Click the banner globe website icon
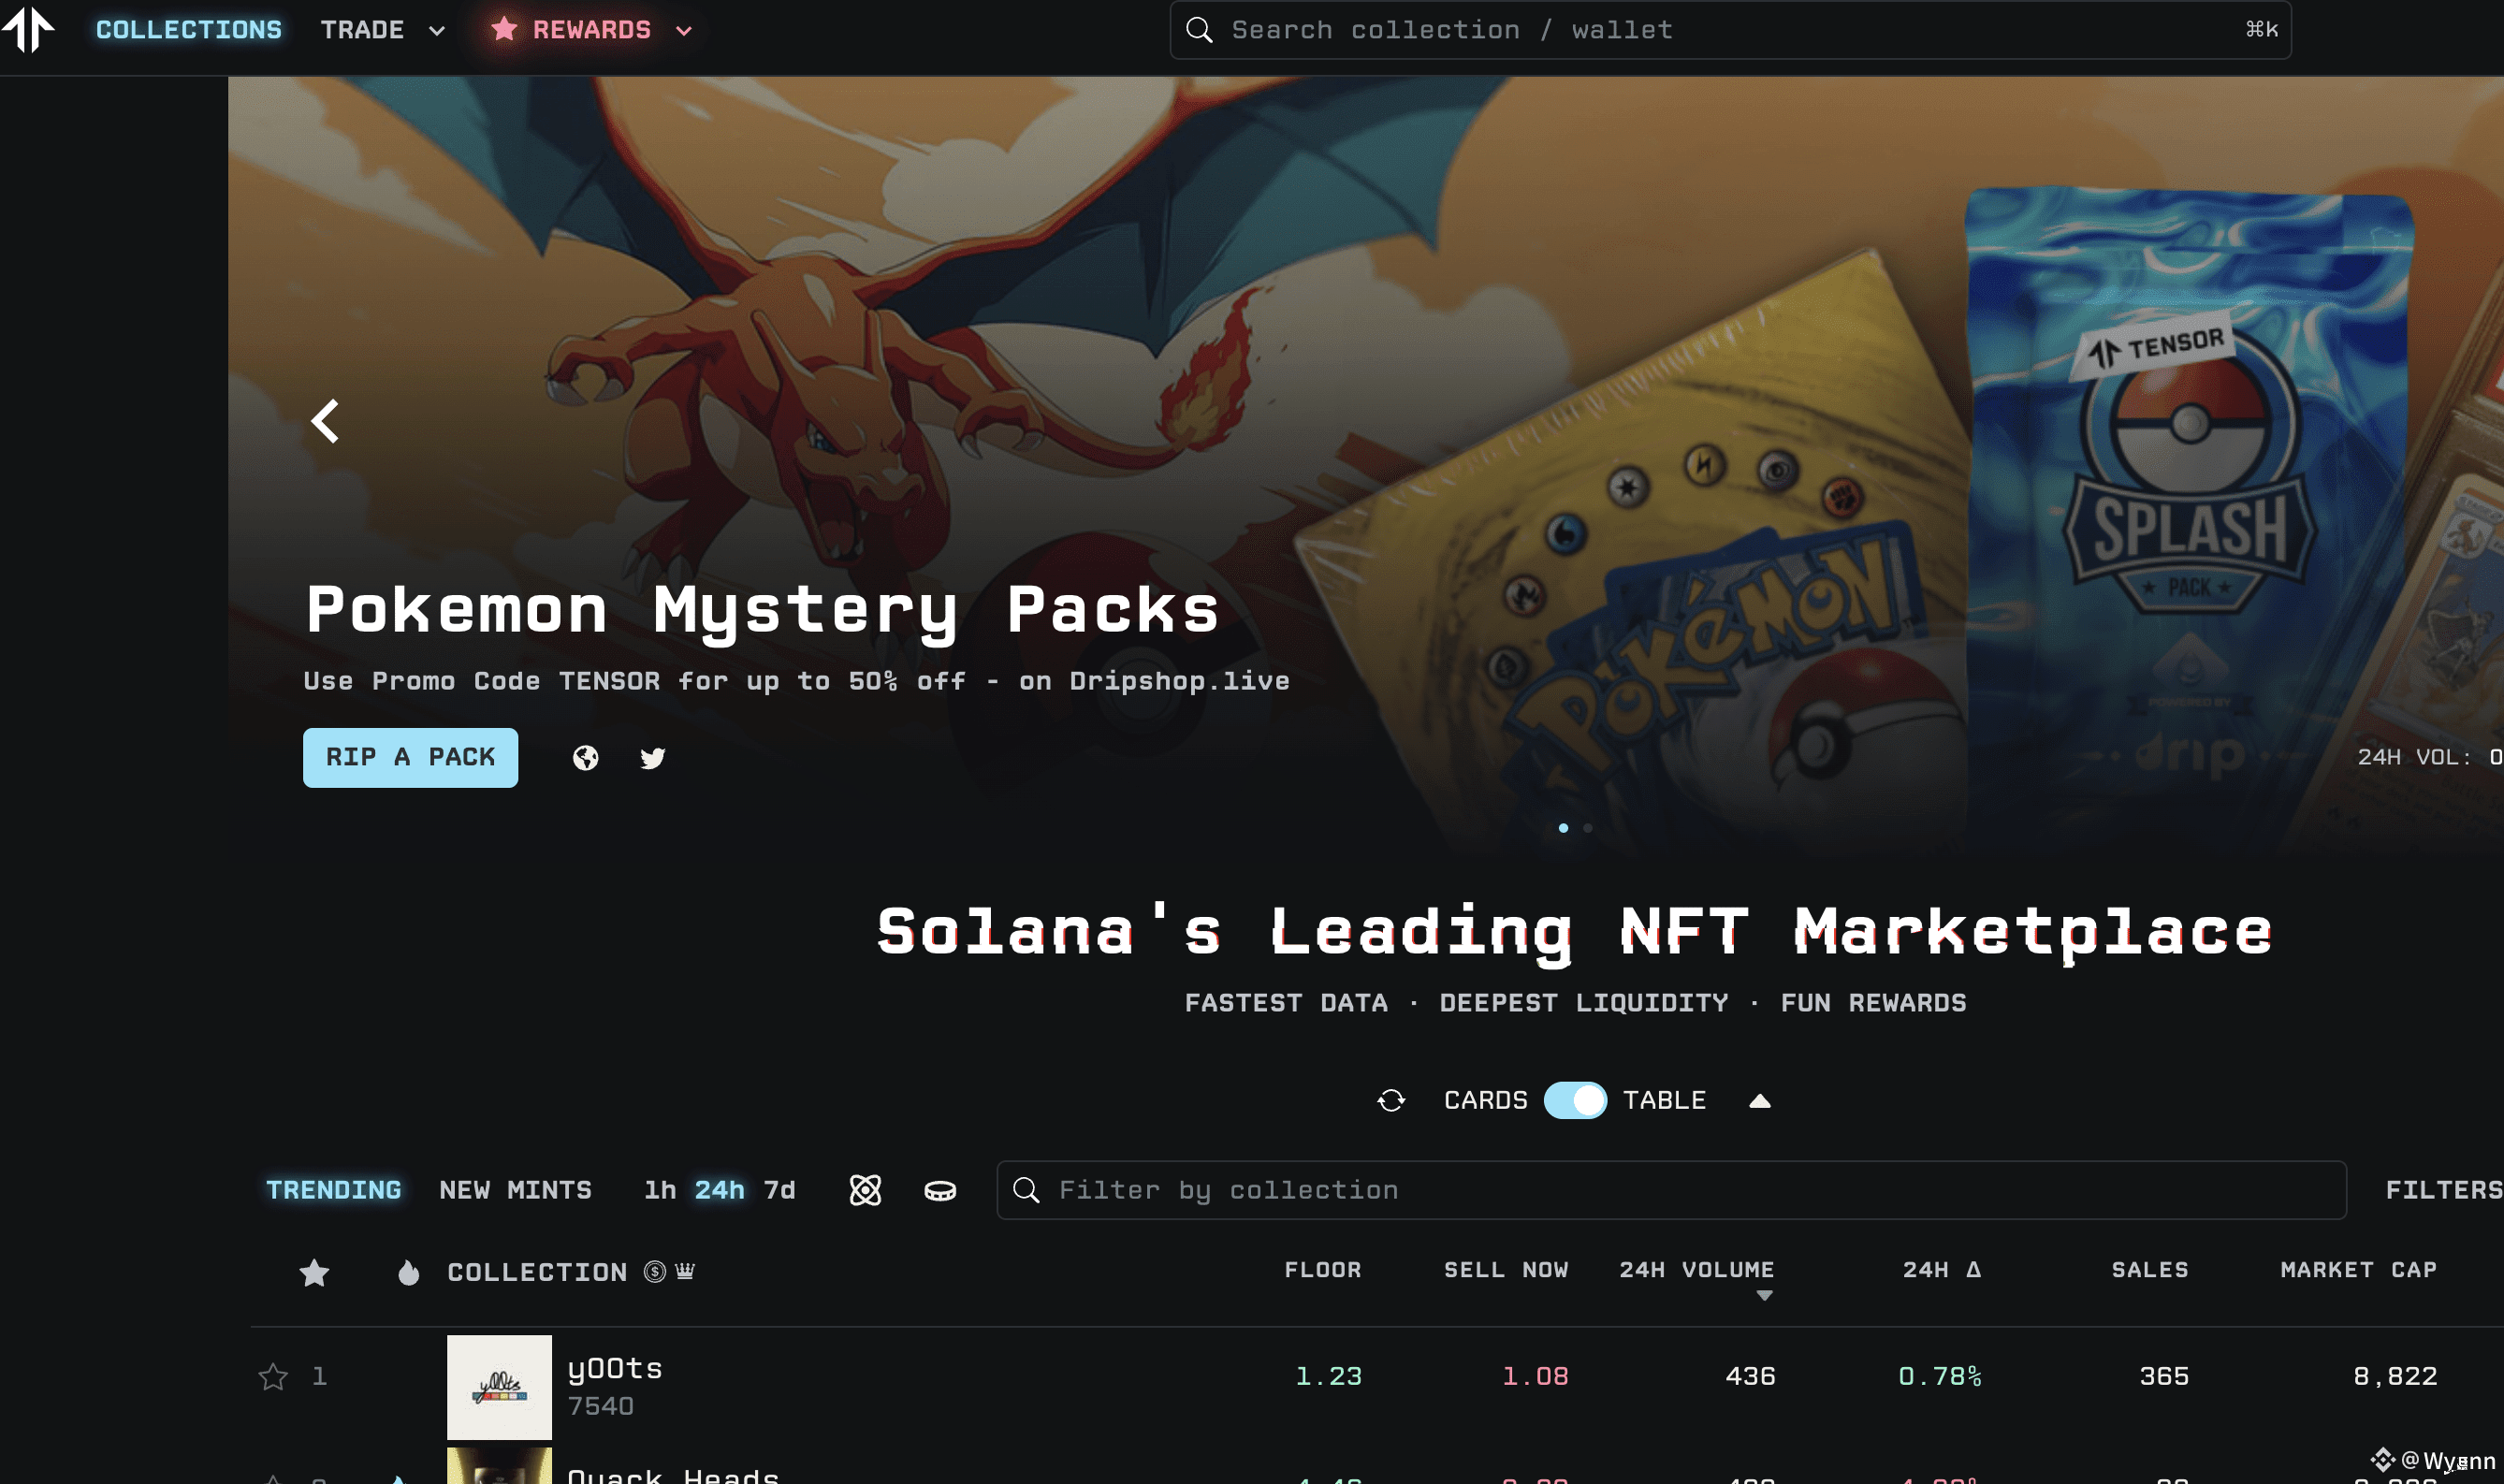 click(586, 758)
